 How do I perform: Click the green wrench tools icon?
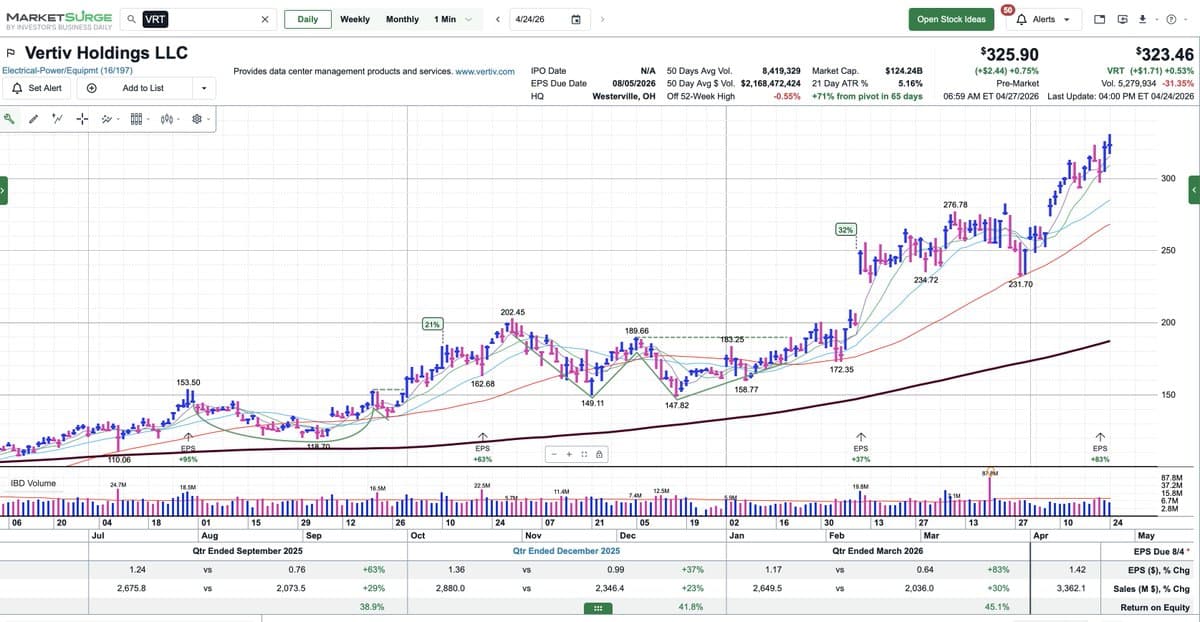(10, 120)
